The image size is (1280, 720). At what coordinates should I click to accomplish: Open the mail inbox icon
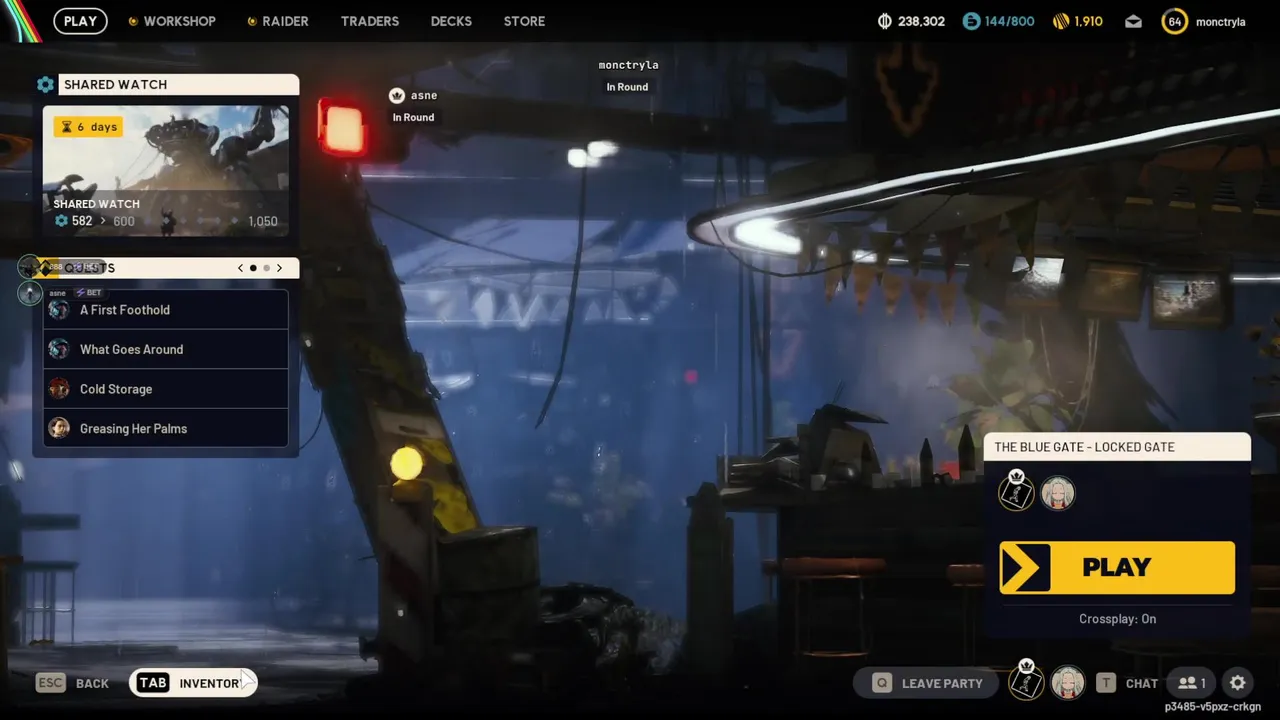point(1133,21)
